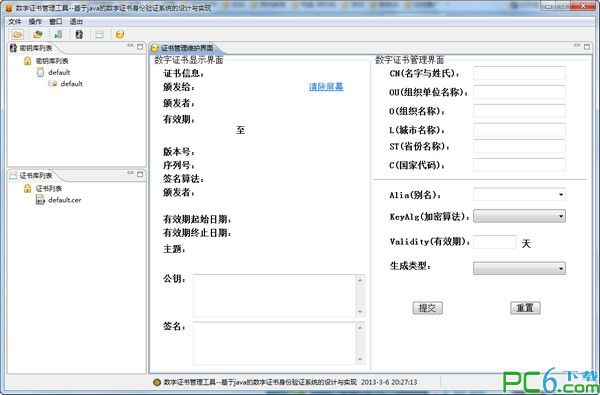600x395 pixels.
Task: Click the 签名 box scroll up arrow
Action: [360, 327]
